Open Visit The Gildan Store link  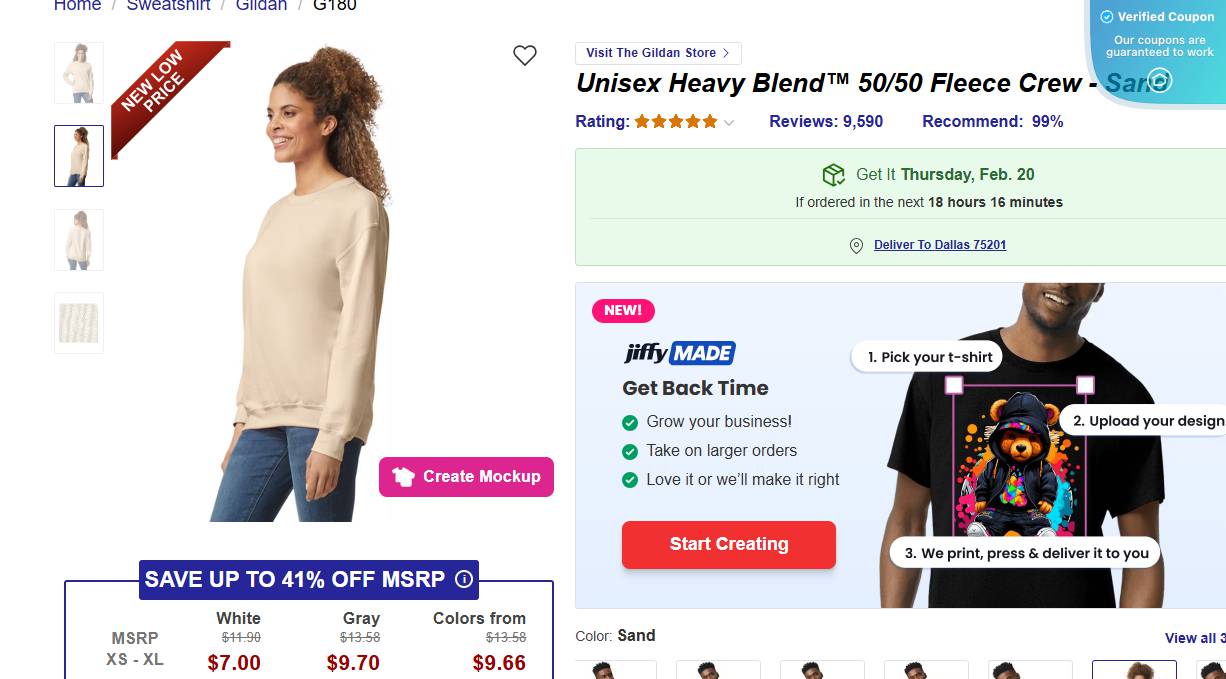click(658, 53)
